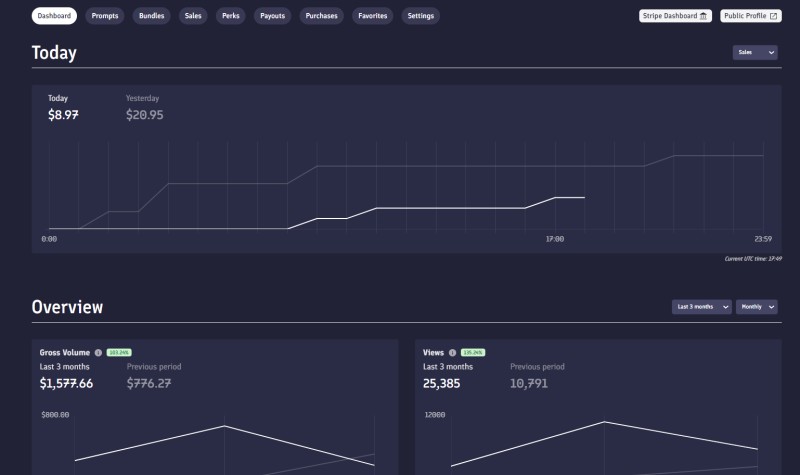The width and height of the screenshot is (800, 475).
Task: Click the 12000 axis label in Views chart
Action: [x=435, y=415]
